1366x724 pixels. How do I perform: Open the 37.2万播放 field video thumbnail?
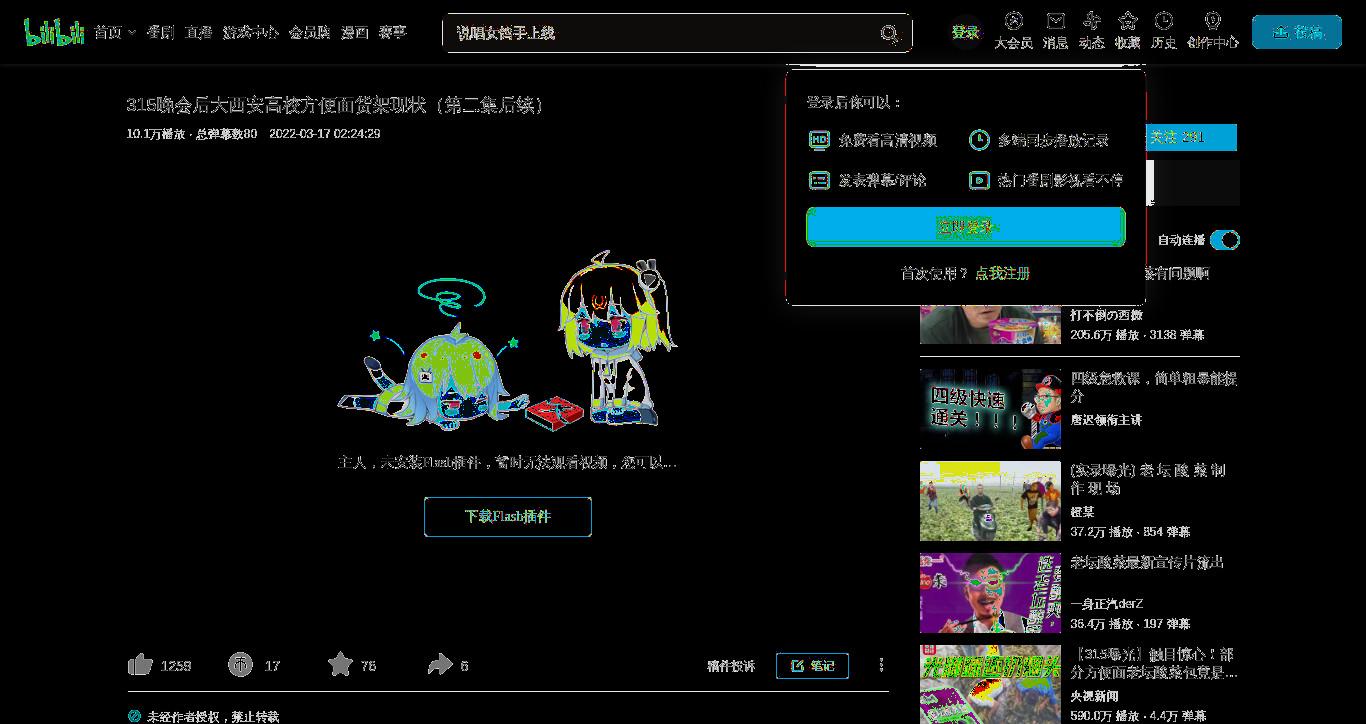990,501
